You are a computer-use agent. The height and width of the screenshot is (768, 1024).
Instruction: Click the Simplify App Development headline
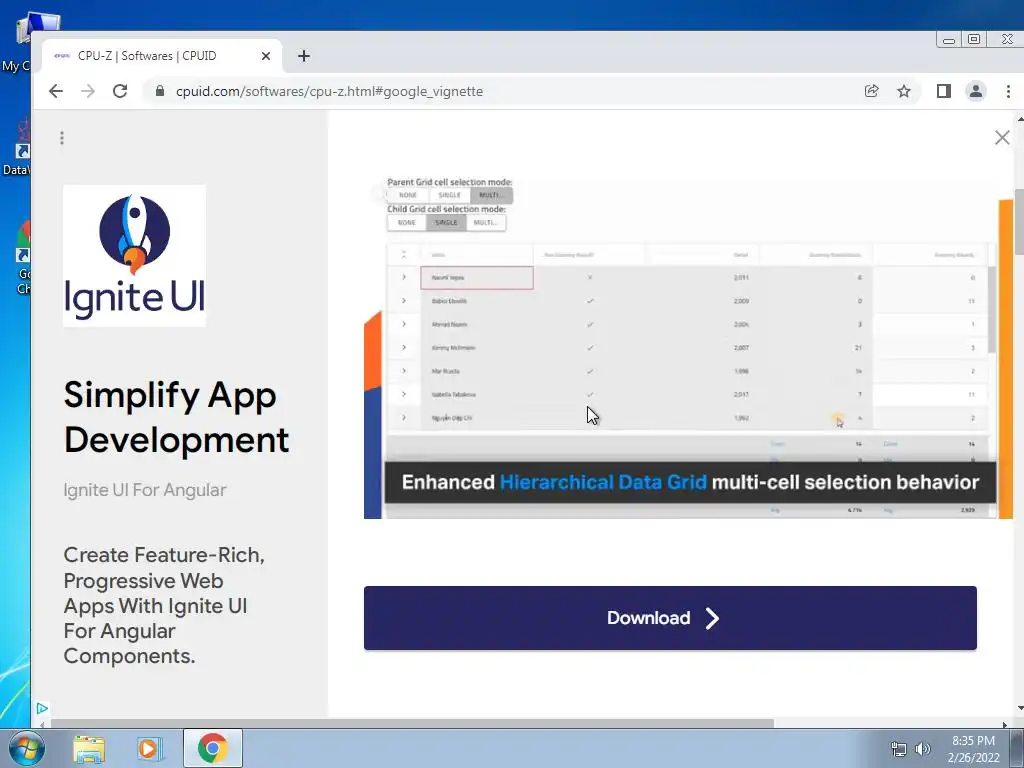[x=176, y=417]
